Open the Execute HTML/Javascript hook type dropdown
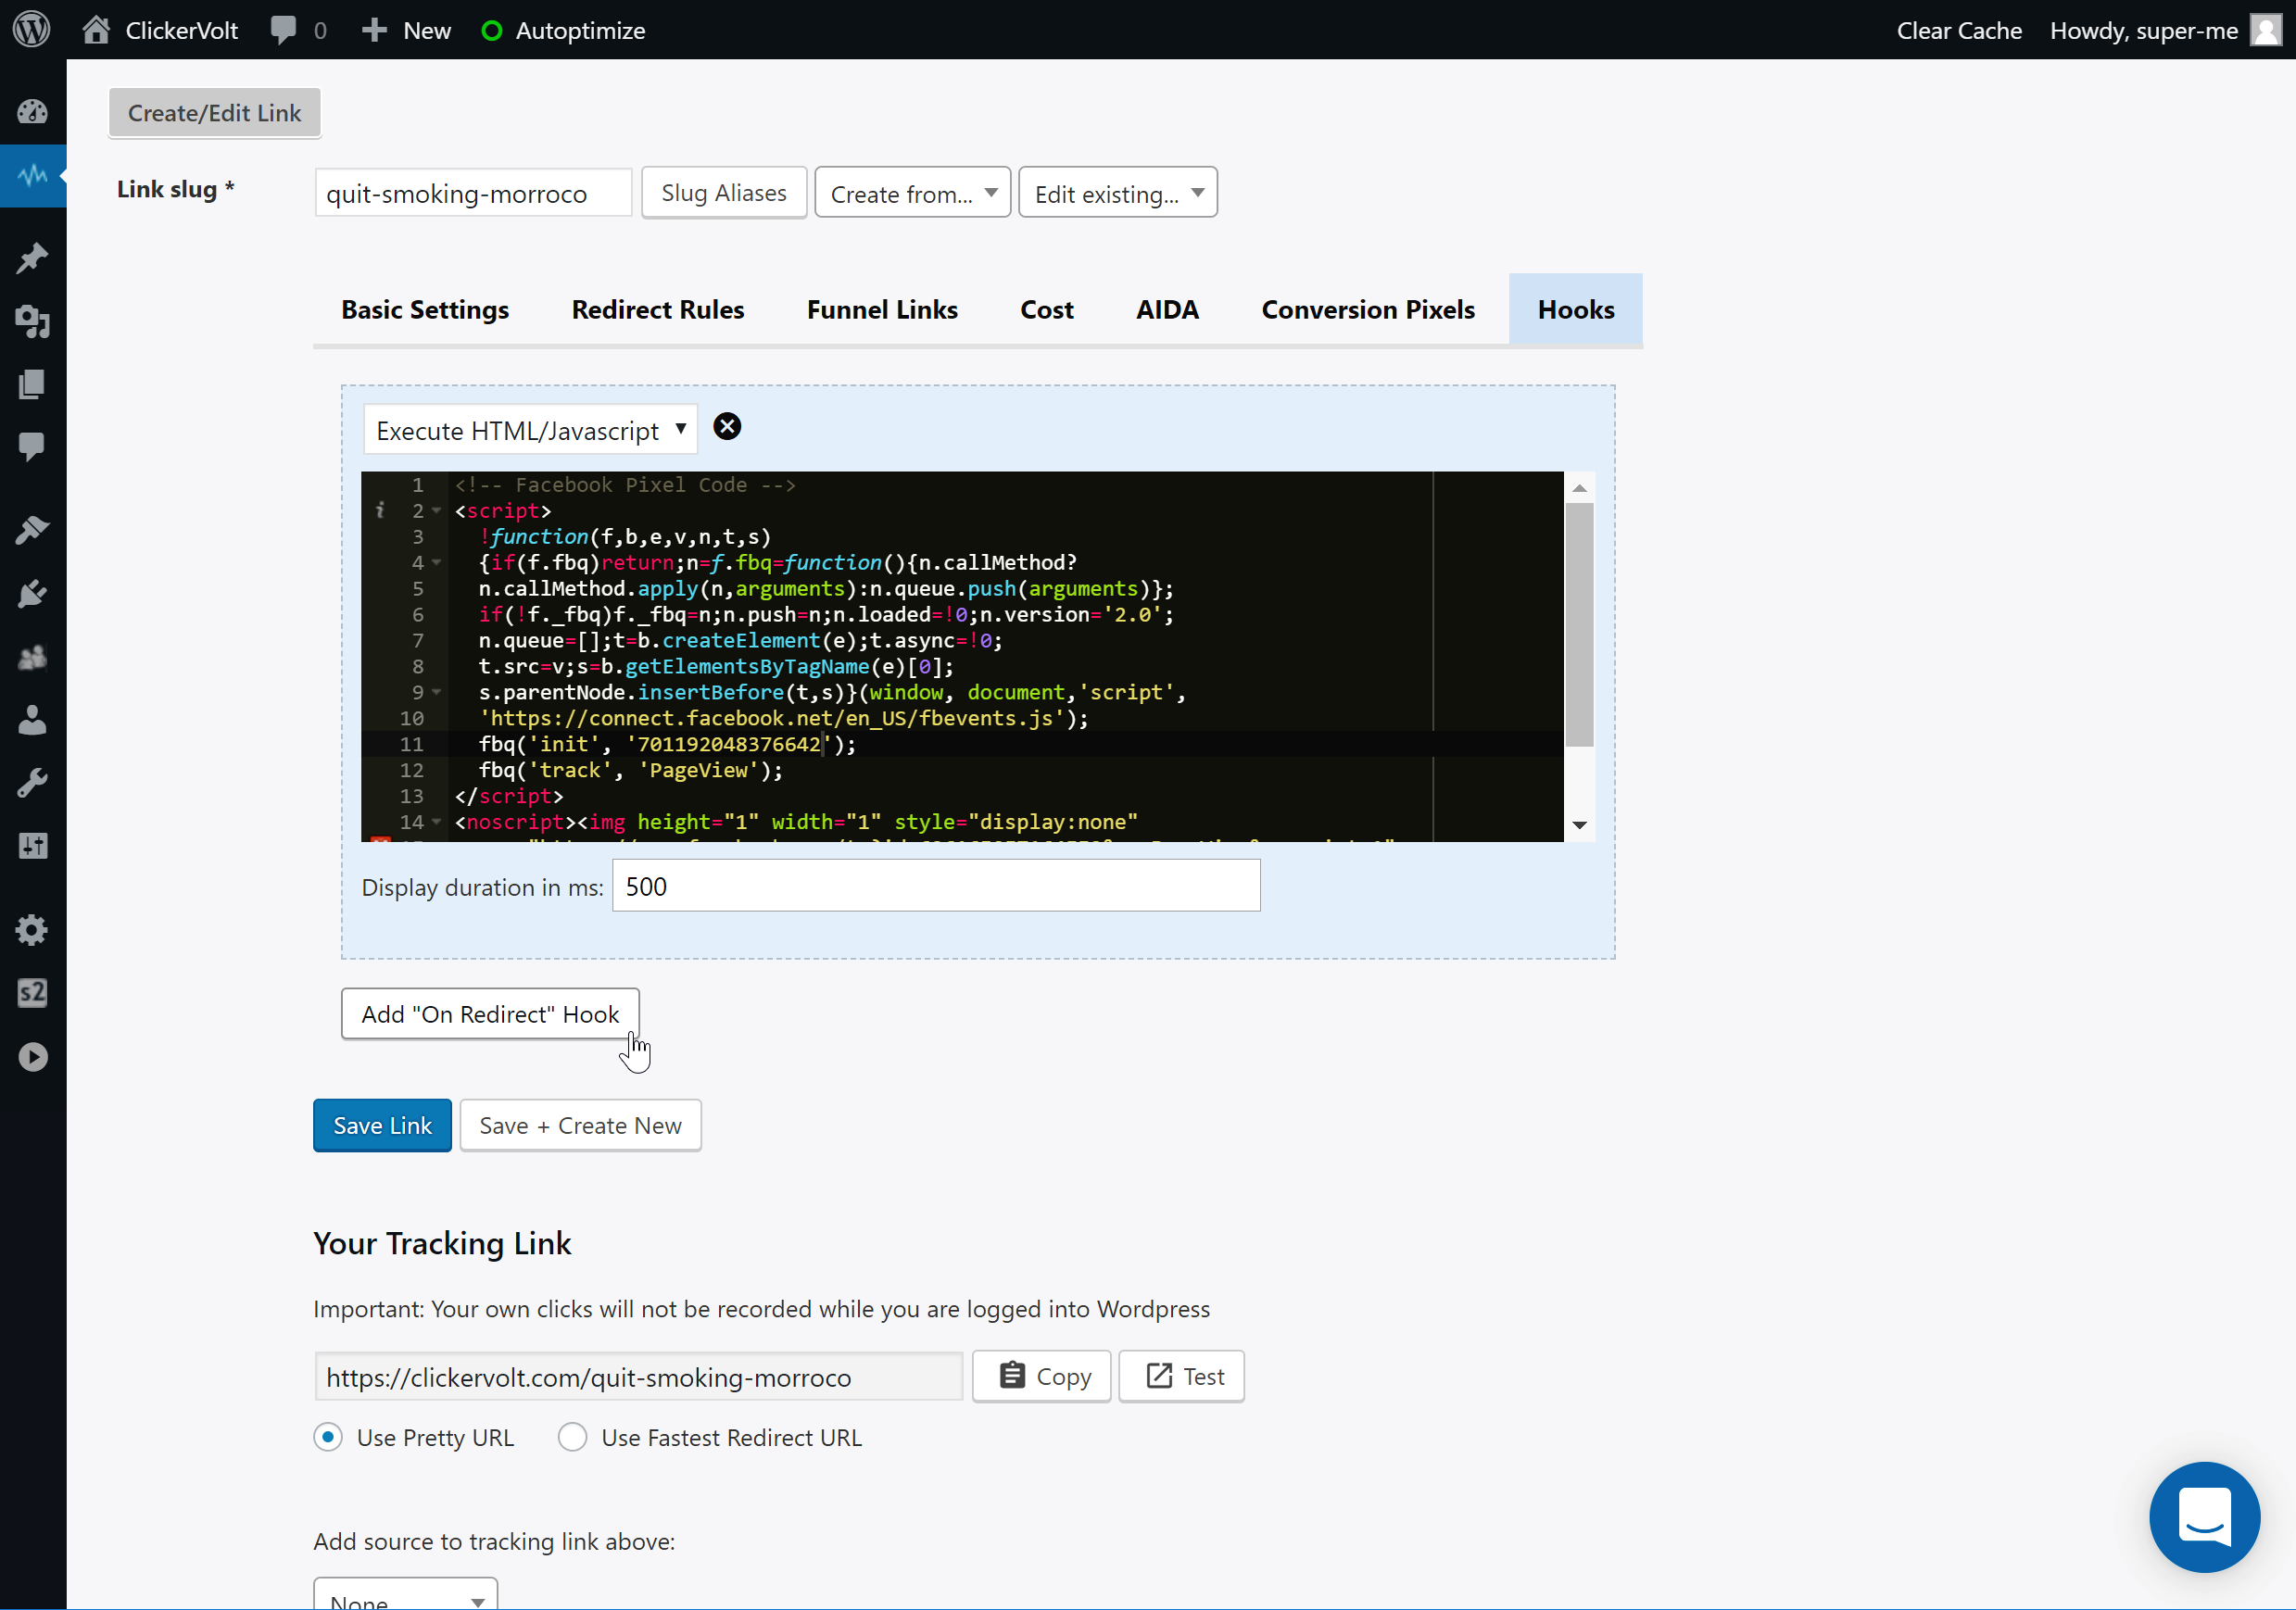This screenshot has width=2296, height=1610. click(530, 430)
